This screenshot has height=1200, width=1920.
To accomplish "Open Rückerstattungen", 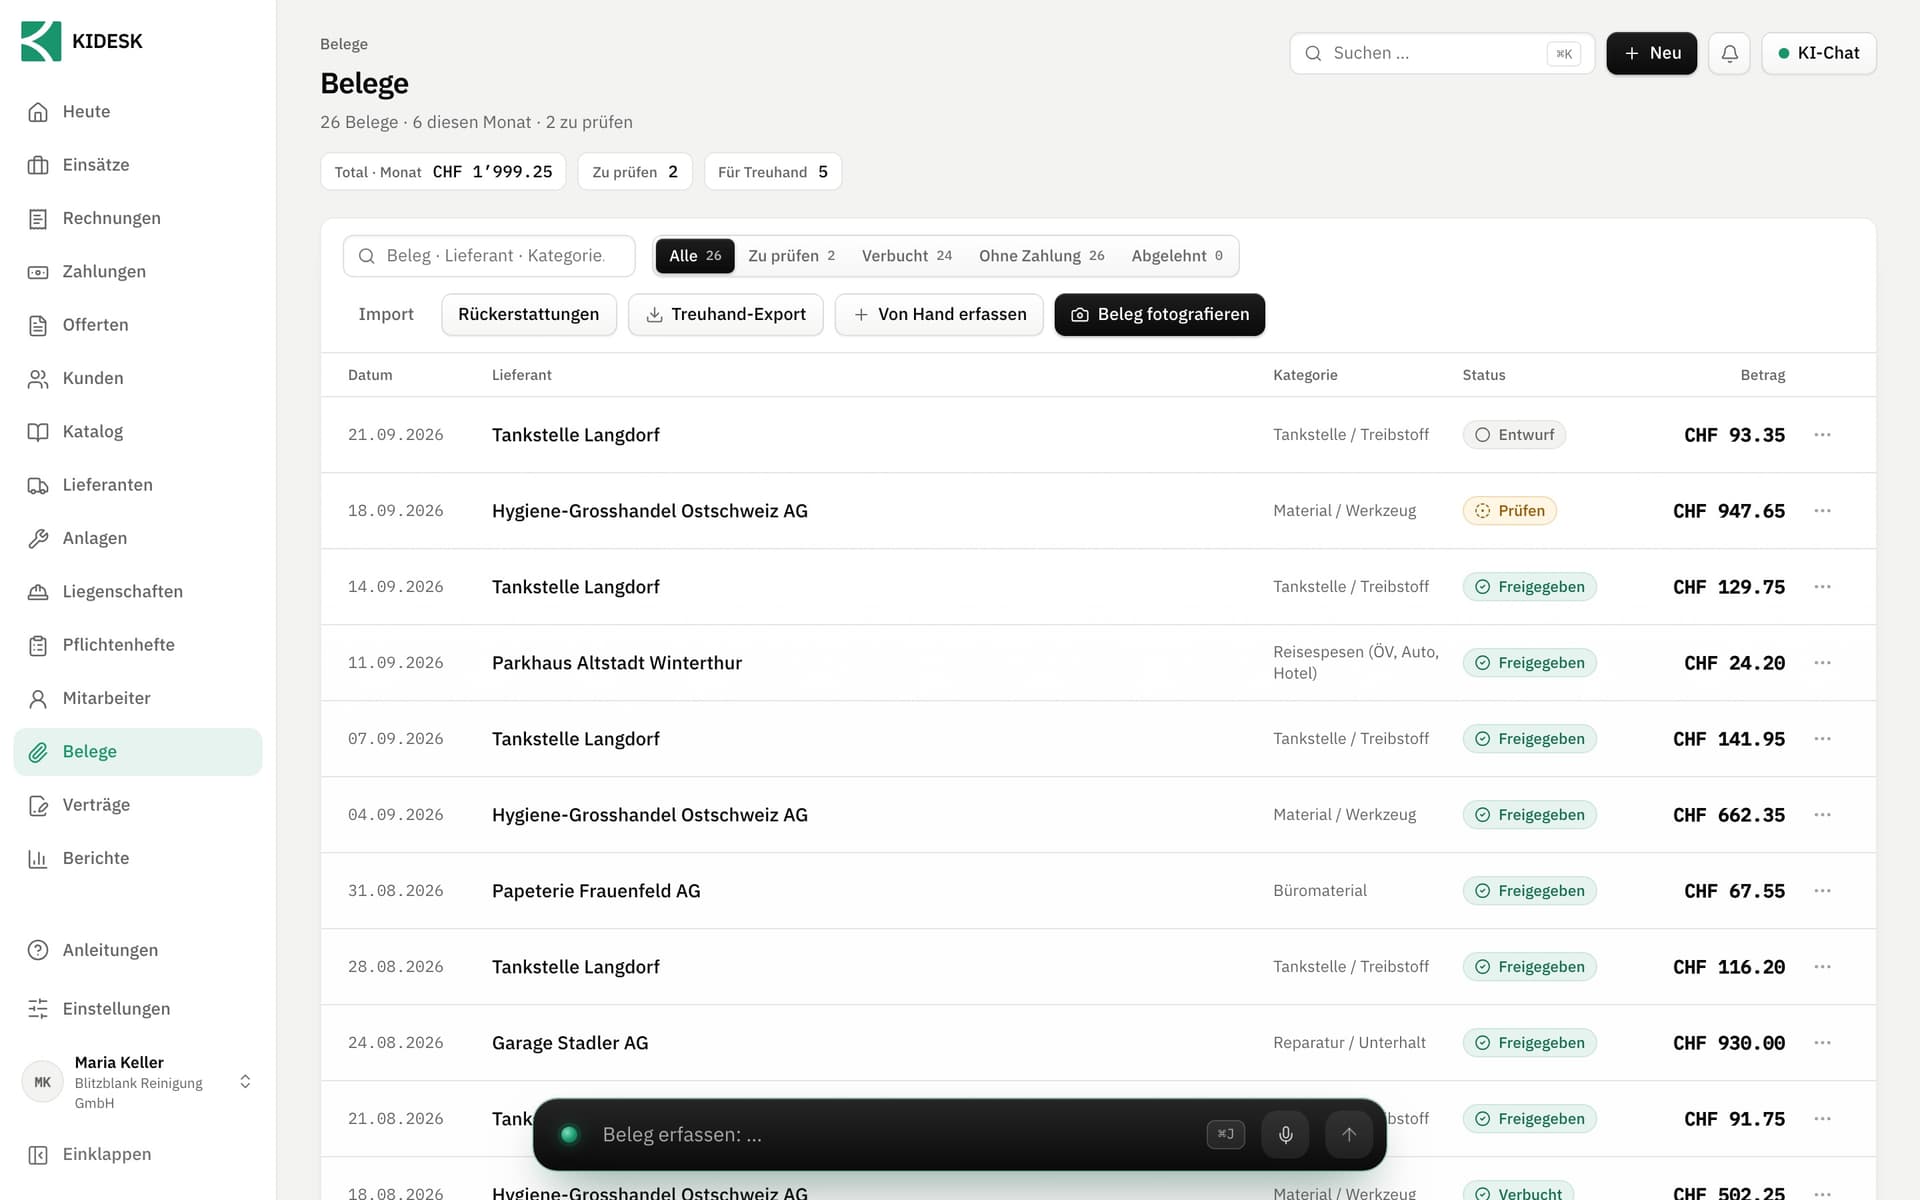I will pos(529,315).
